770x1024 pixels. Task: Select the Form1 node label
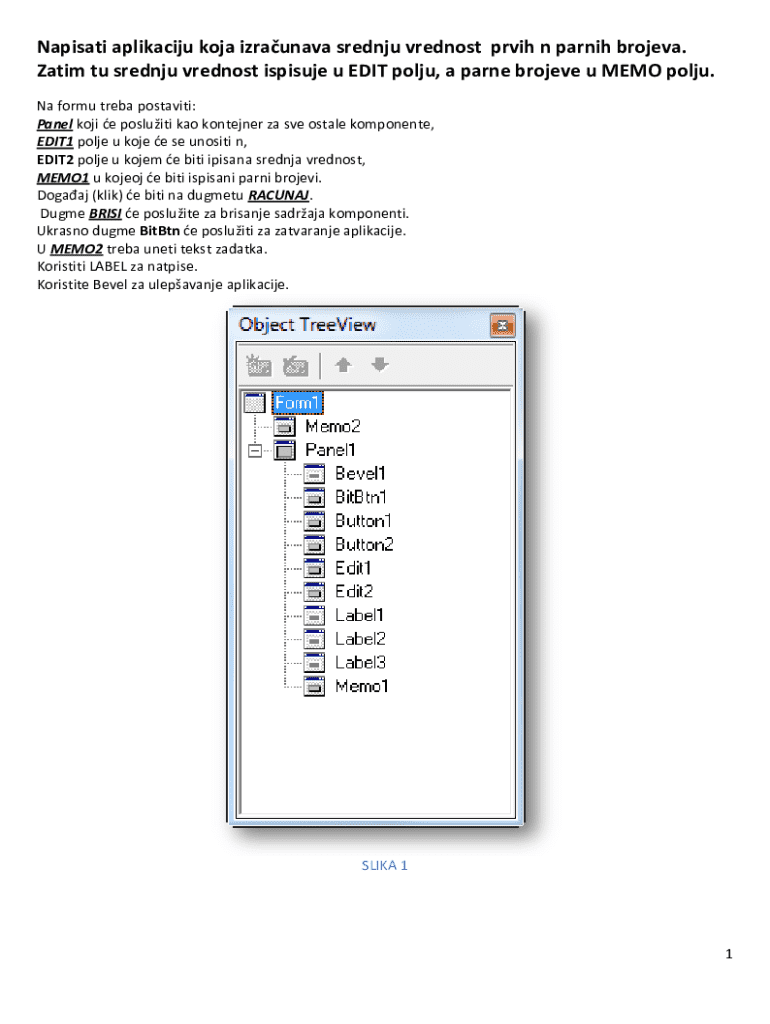(299, 403)
